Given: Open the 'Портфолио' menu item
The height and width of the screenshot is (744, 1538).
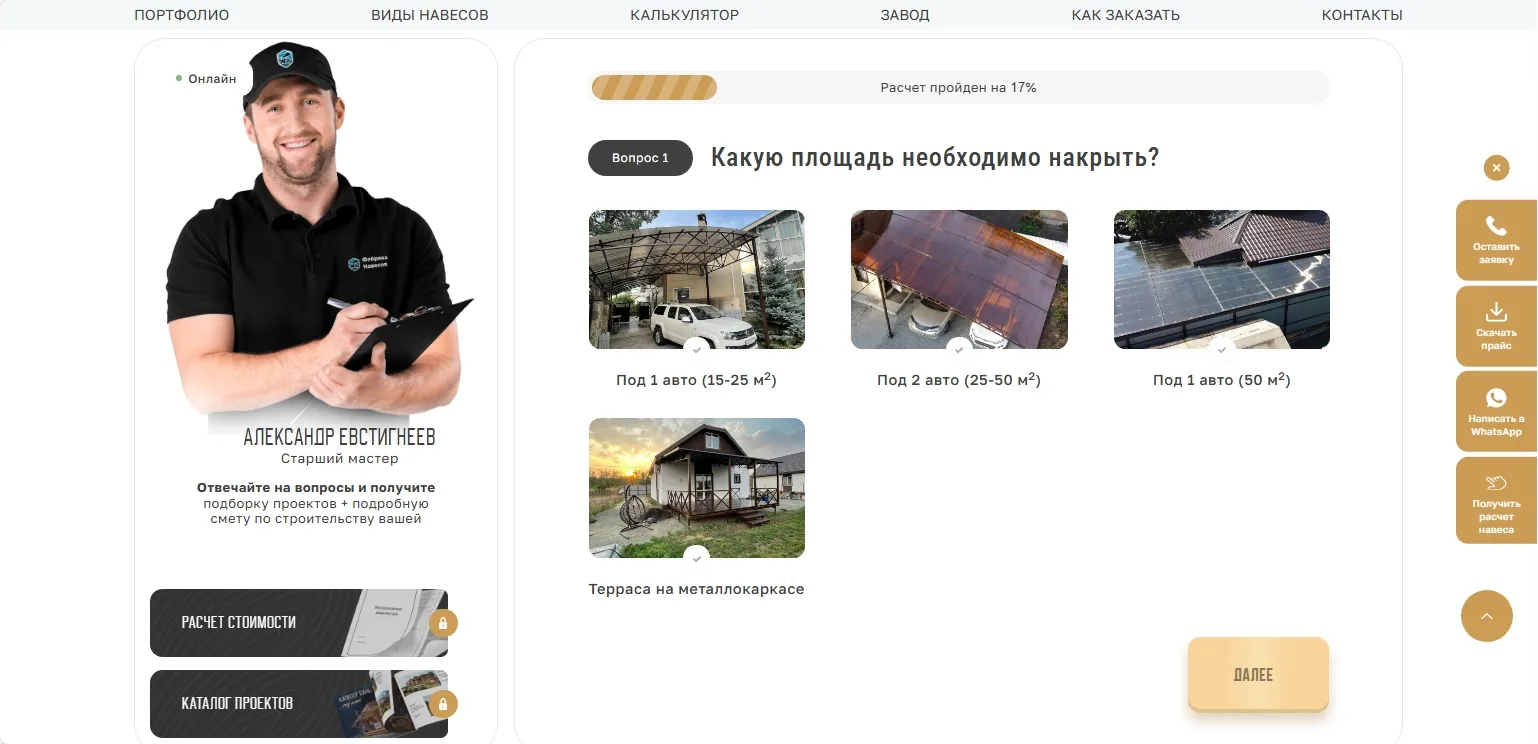Looking at the screenshot, I should tap(182, 15).
